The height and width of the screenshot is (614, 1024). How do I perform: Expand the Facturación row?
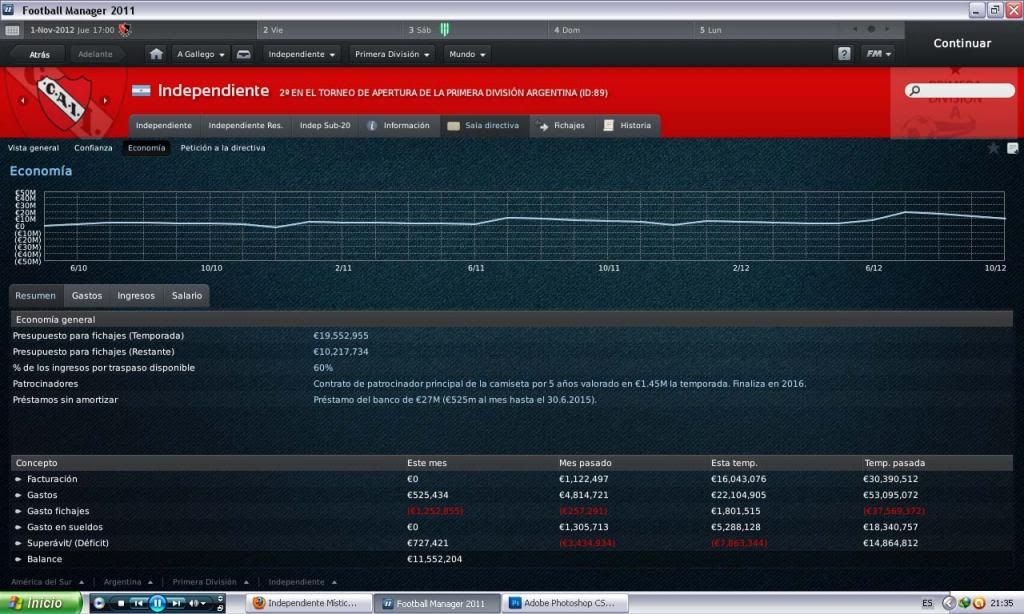point(18,479)
